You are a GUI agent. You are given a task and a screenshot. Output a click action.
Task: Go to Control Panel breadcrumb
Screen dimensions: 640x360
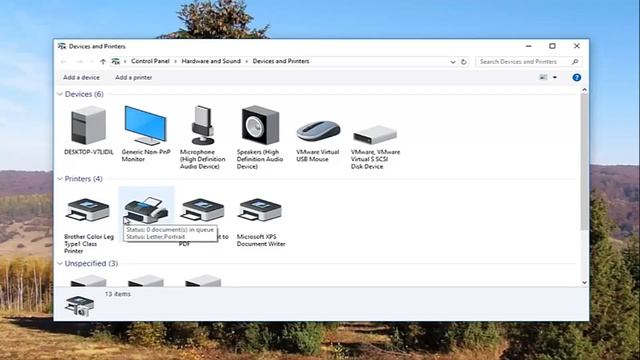(150, 61)
